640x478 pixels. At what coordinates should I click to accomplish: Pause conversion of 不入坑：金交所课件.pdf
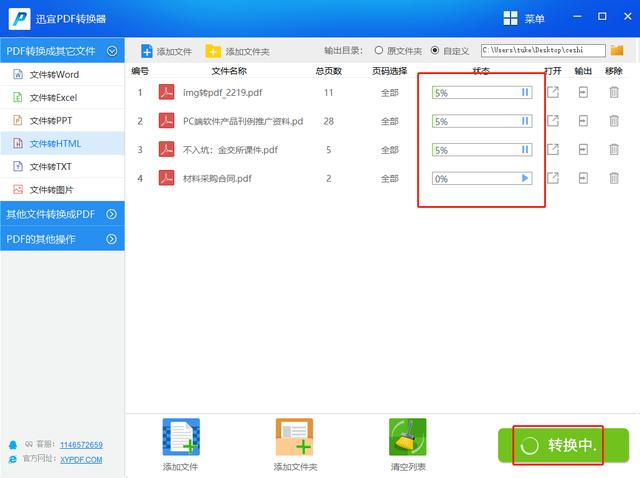tap(525, 150)
